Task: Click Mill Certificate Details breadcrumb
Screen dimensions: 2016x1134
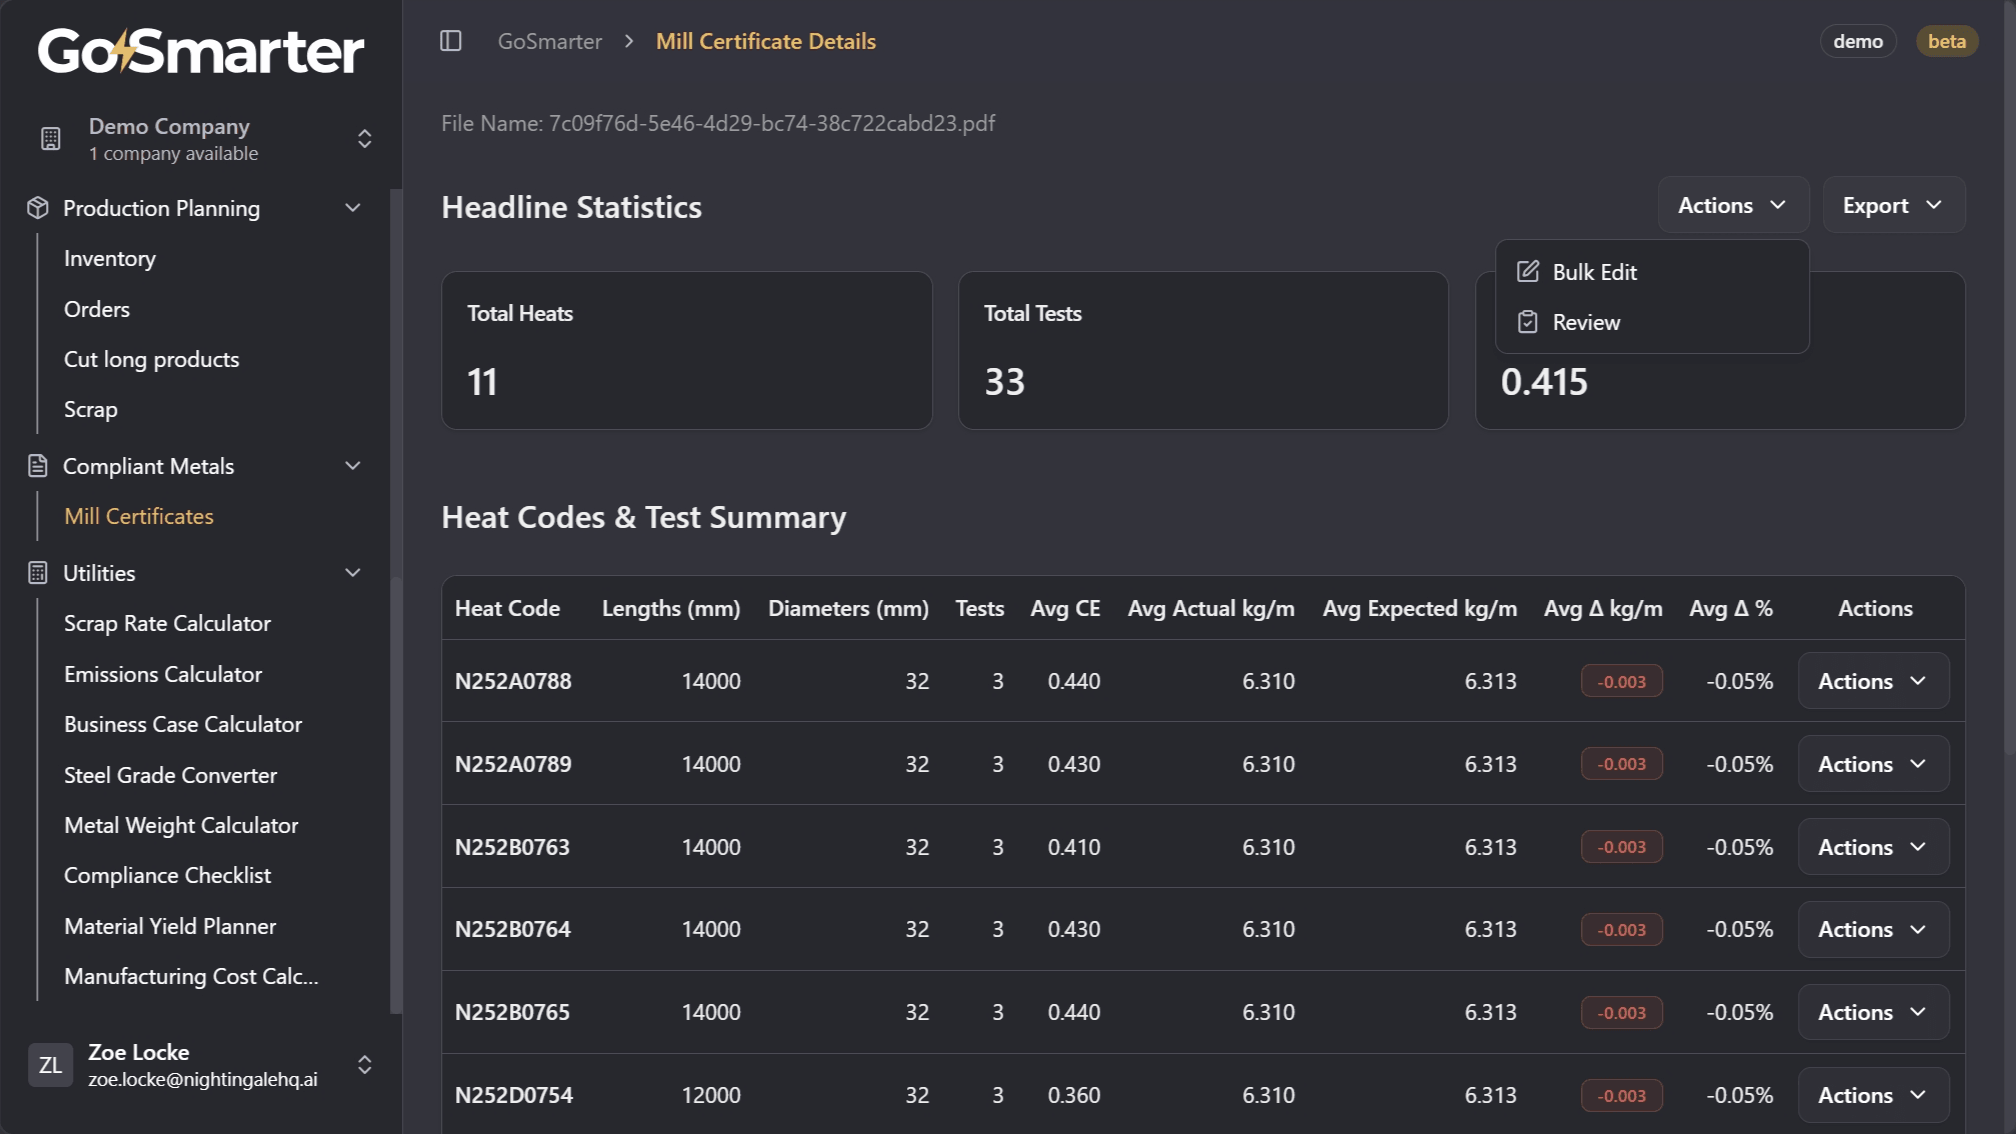Action: tap(766, 41)
